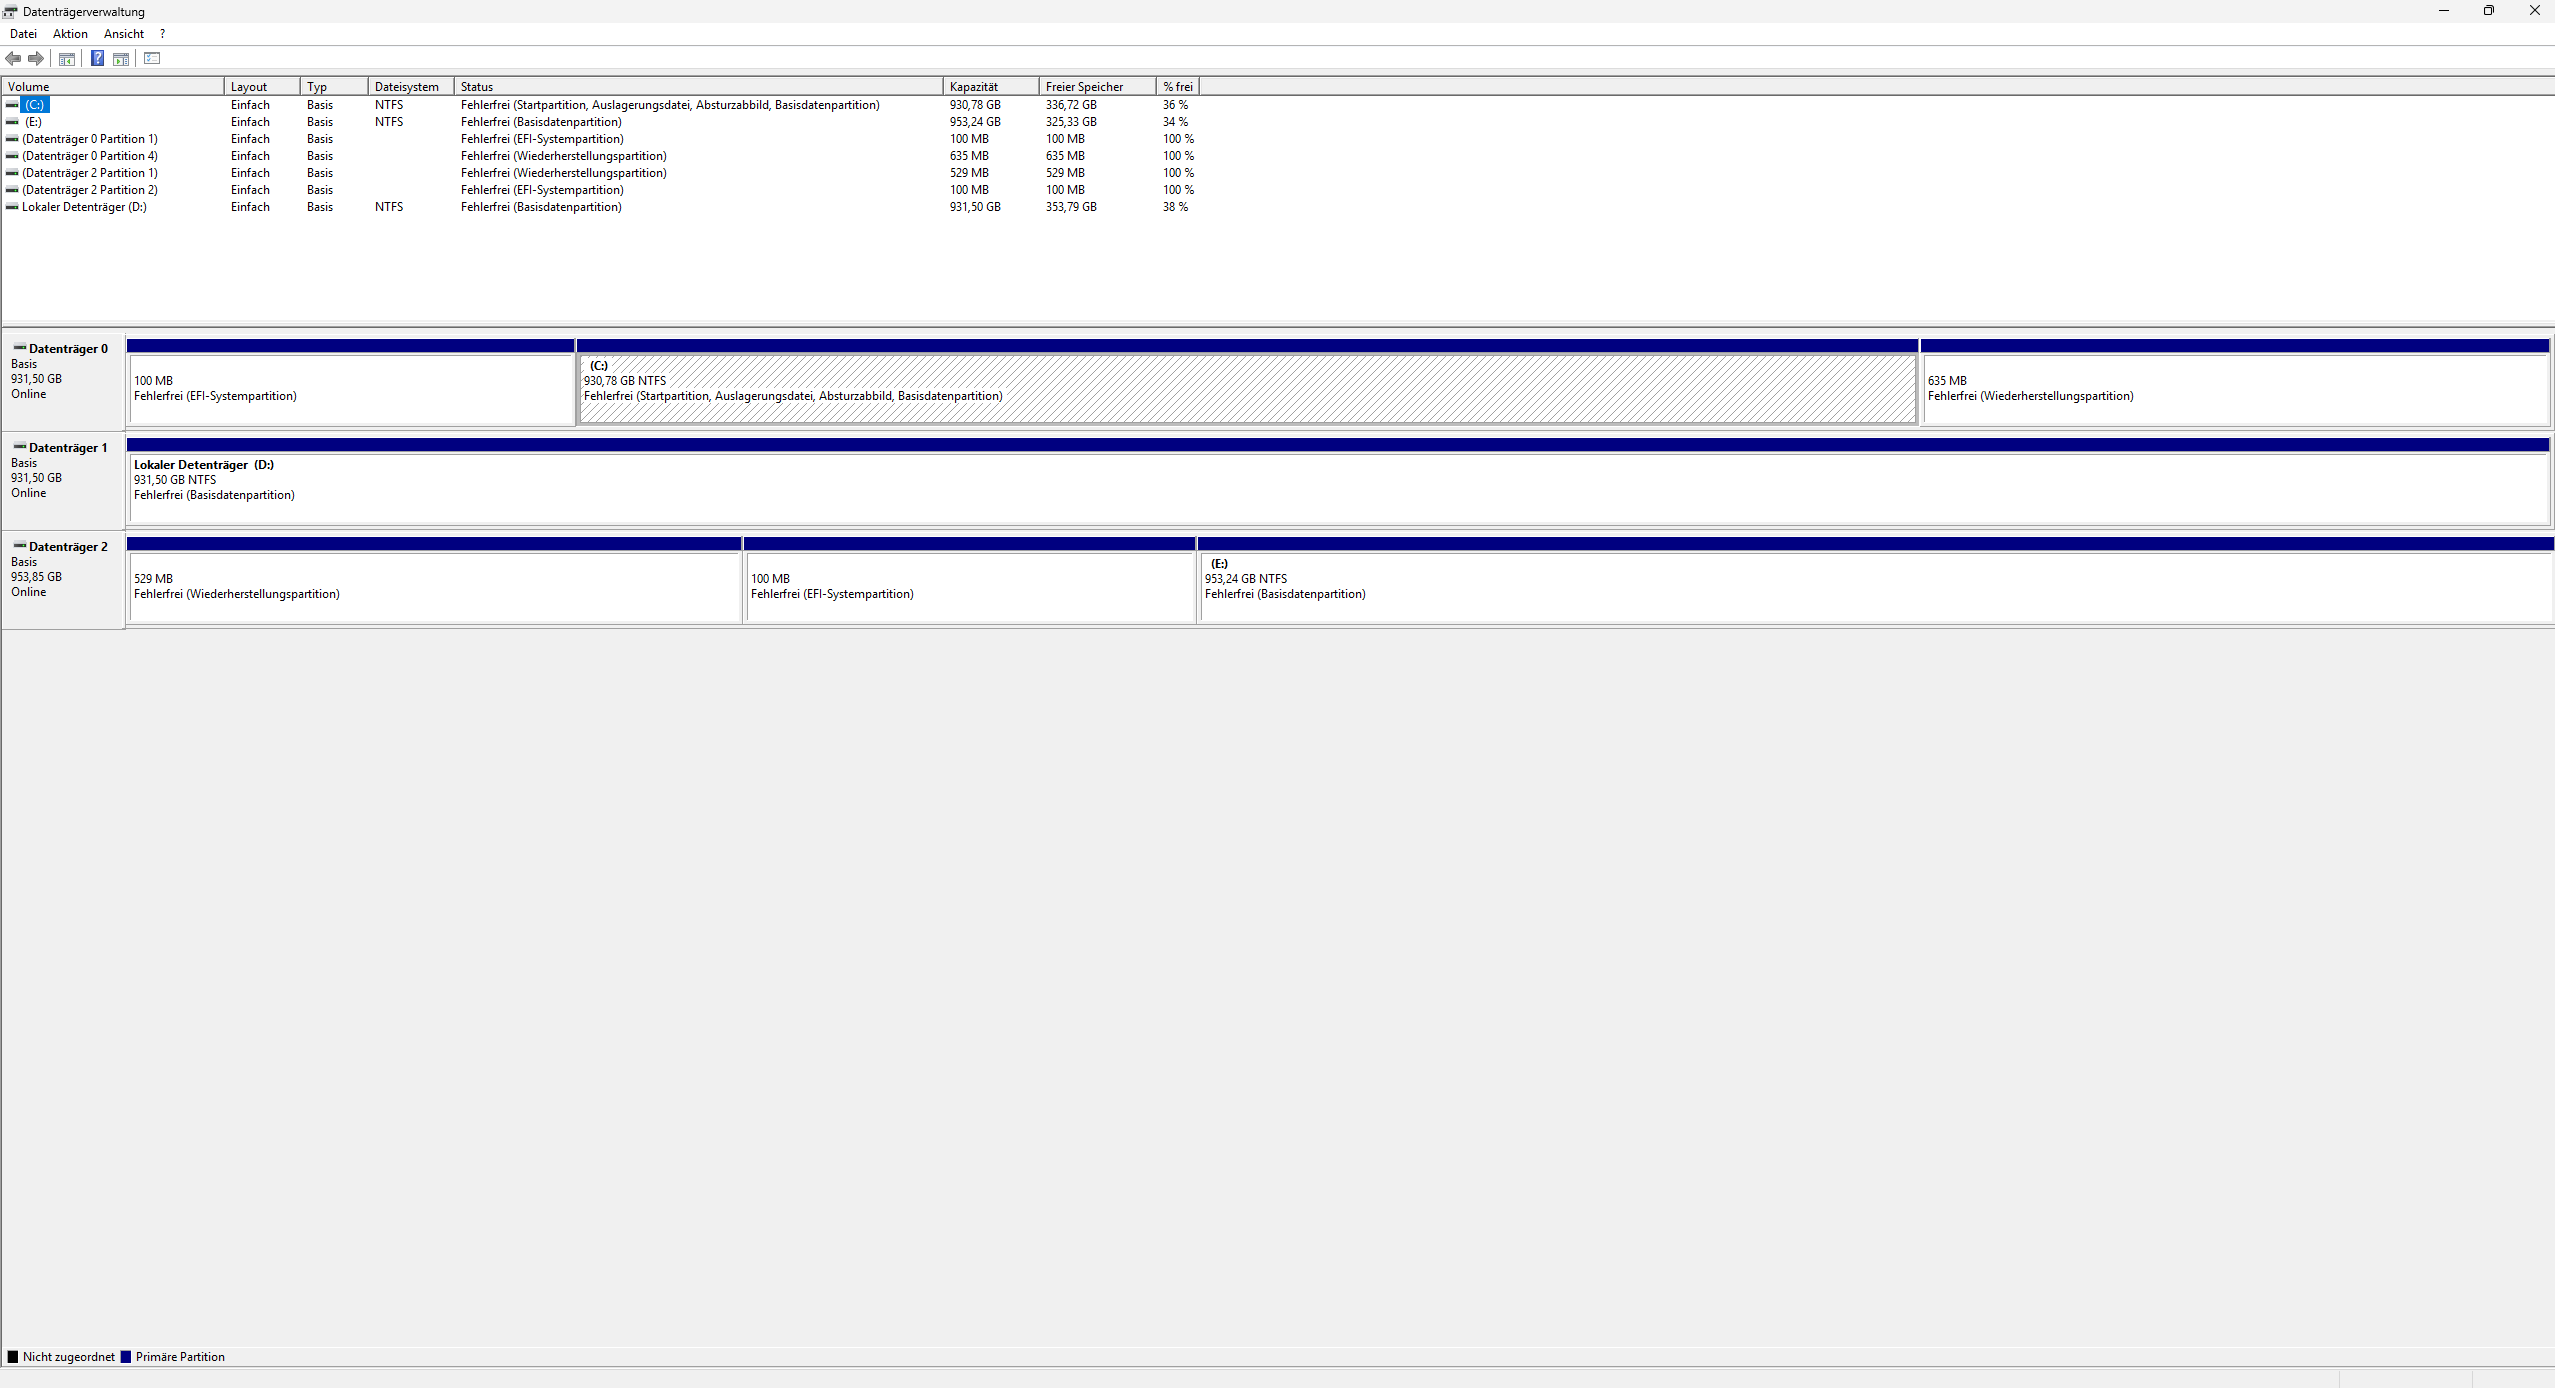This screenshot has height=1388, width=2555.
Task: Click the Forward arrow toolbar icon
Action: 36,58
